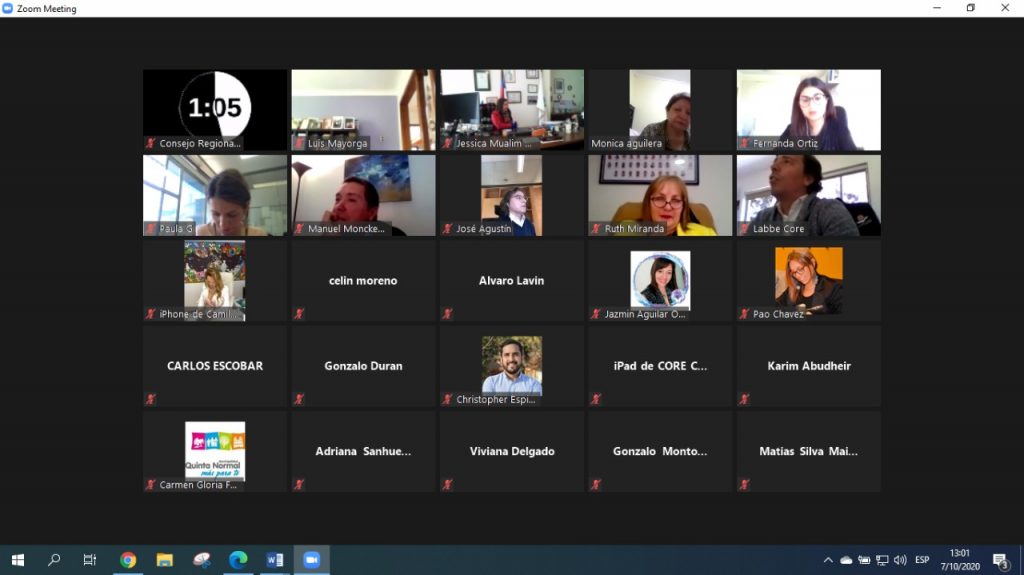Click the Quinta Normal logo tile

click(215, 451)
